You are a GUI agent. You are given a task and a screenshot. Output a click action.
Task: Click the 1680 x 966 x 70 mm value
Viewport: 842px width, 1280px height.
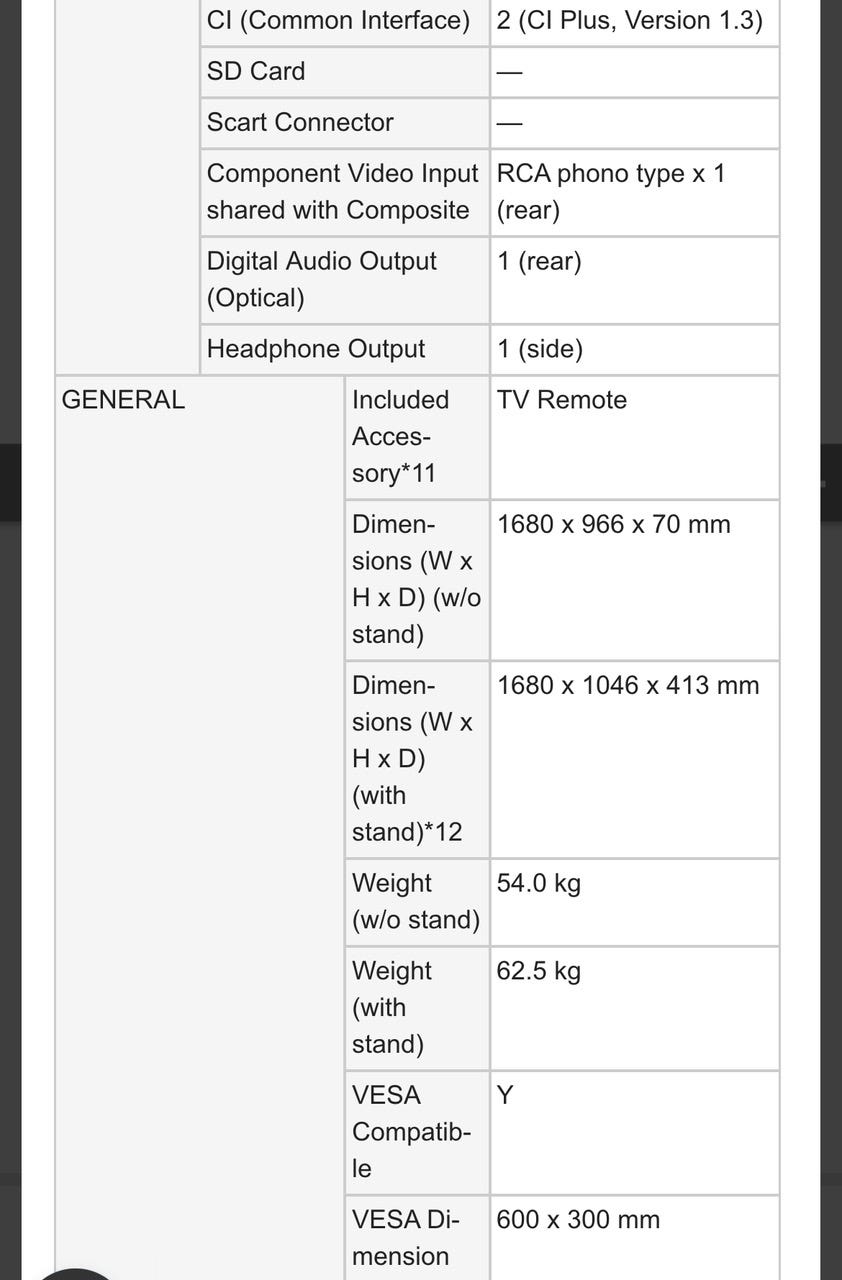[x=613, y=524]
